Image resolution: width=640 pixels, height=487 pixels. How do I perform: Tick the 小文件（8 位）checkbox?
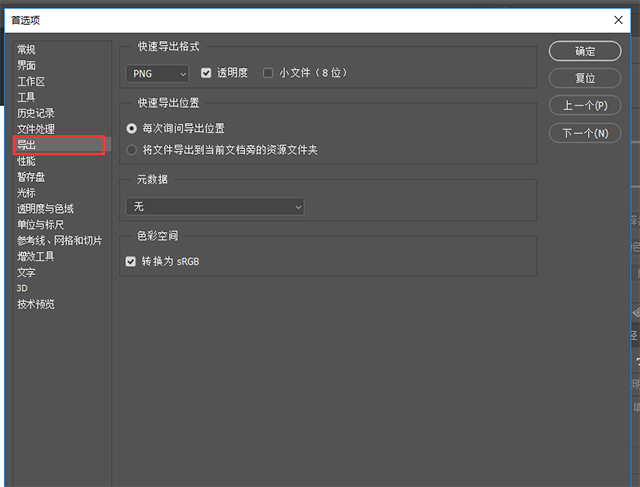coord(268,73)
